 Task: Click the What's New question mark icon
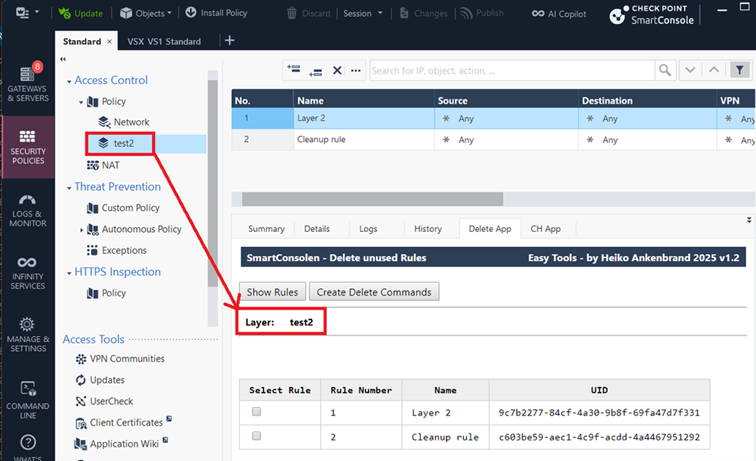[28, 442]
